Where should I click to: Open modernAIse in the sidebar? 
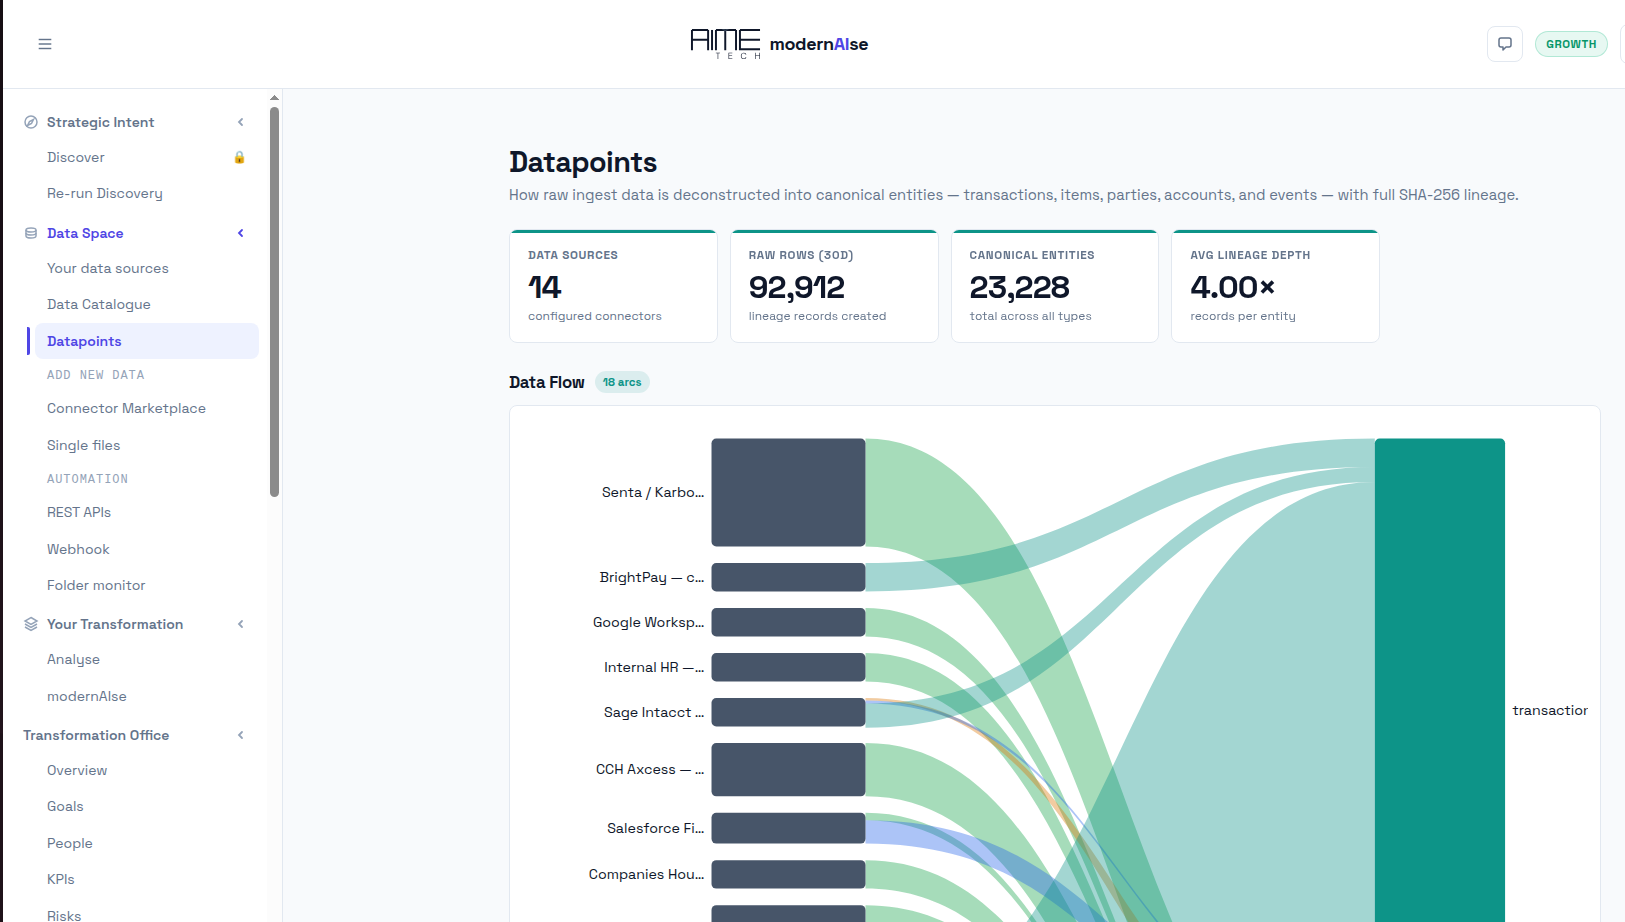(87, 696)
